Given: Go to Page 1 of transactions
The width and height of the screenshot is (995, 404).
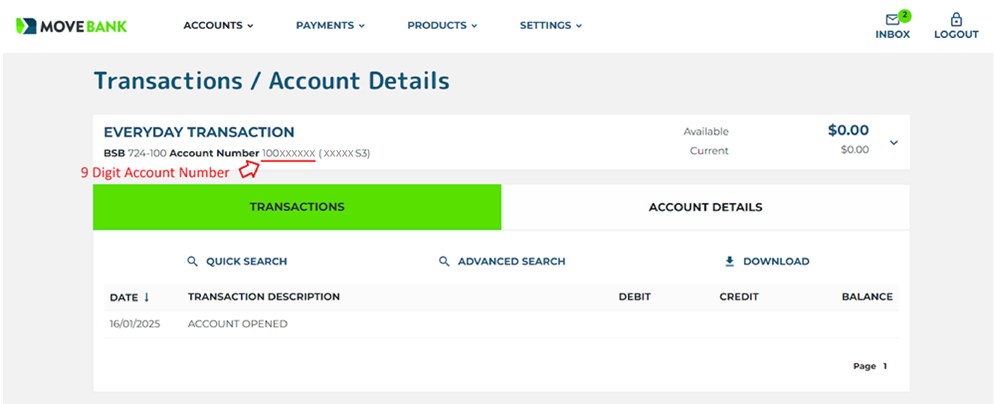Looking at the screenshot, I should click(884, 366).
